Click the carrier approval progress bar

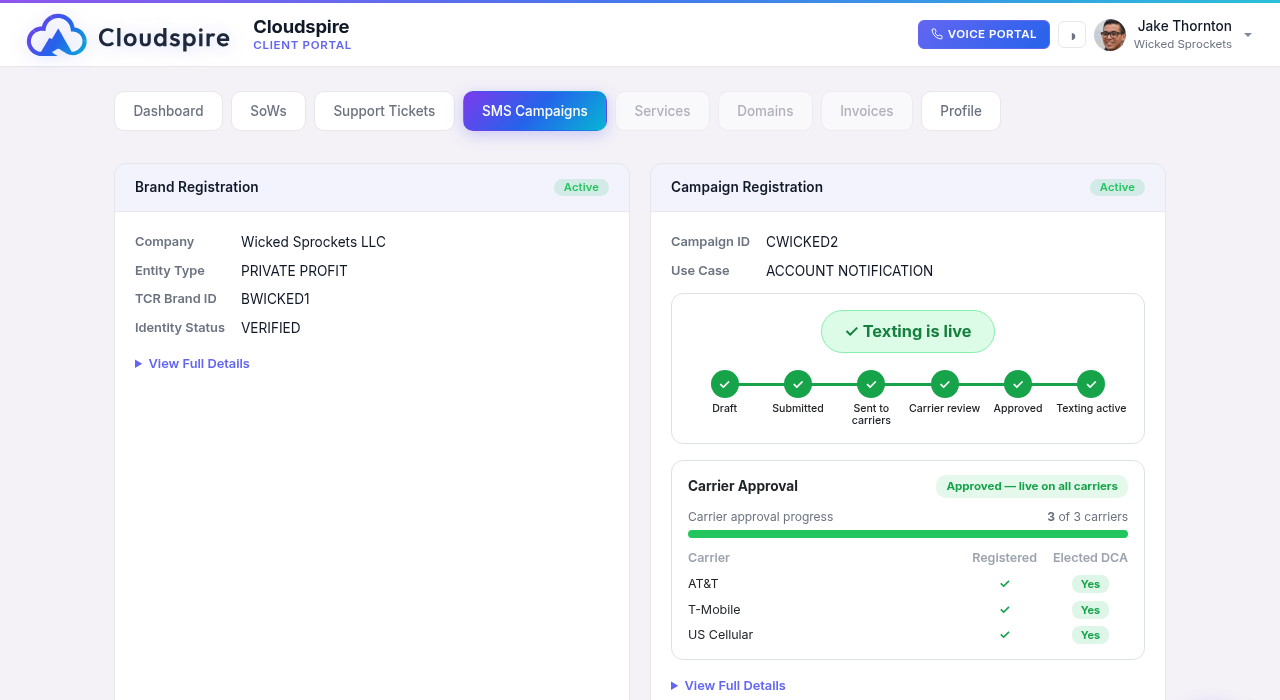(908, 534)
